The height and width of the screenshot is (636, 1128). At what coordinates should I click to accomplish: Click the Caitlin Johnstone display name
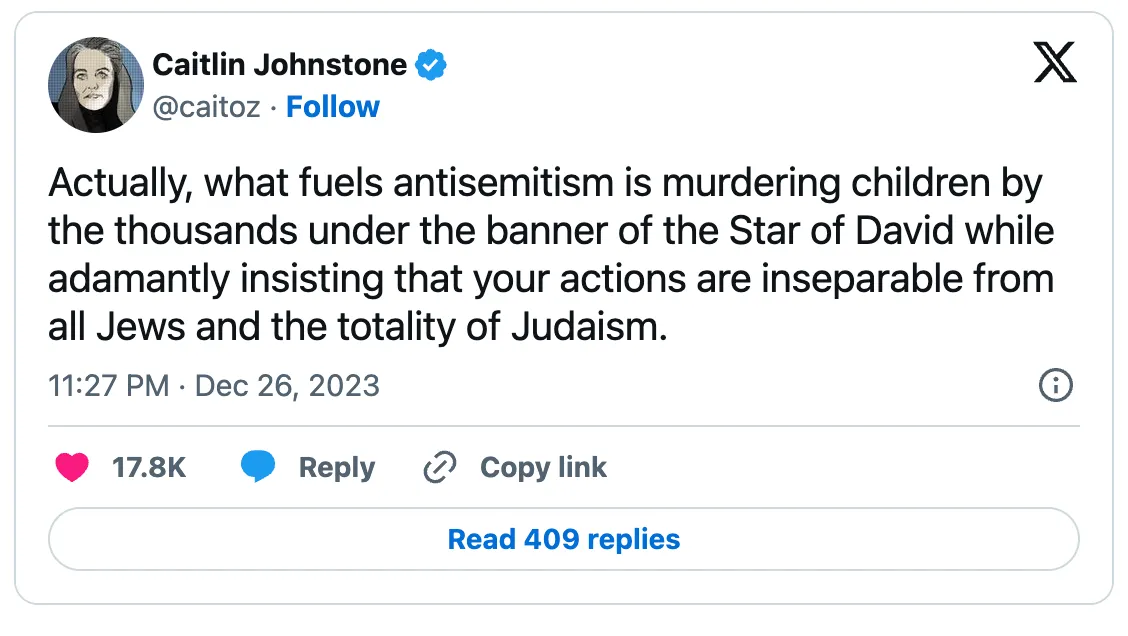click(279, 65)
